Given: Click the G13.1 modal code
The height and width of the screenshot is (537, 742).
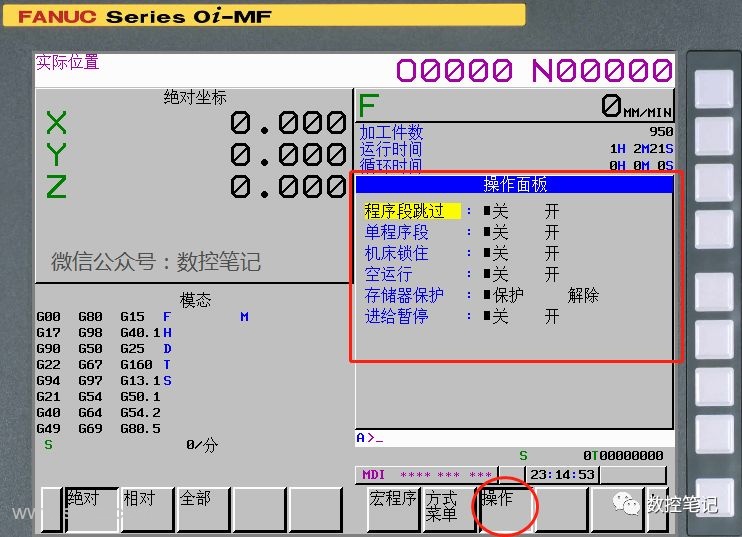Looking at the screenshot, I should (141, 380).
